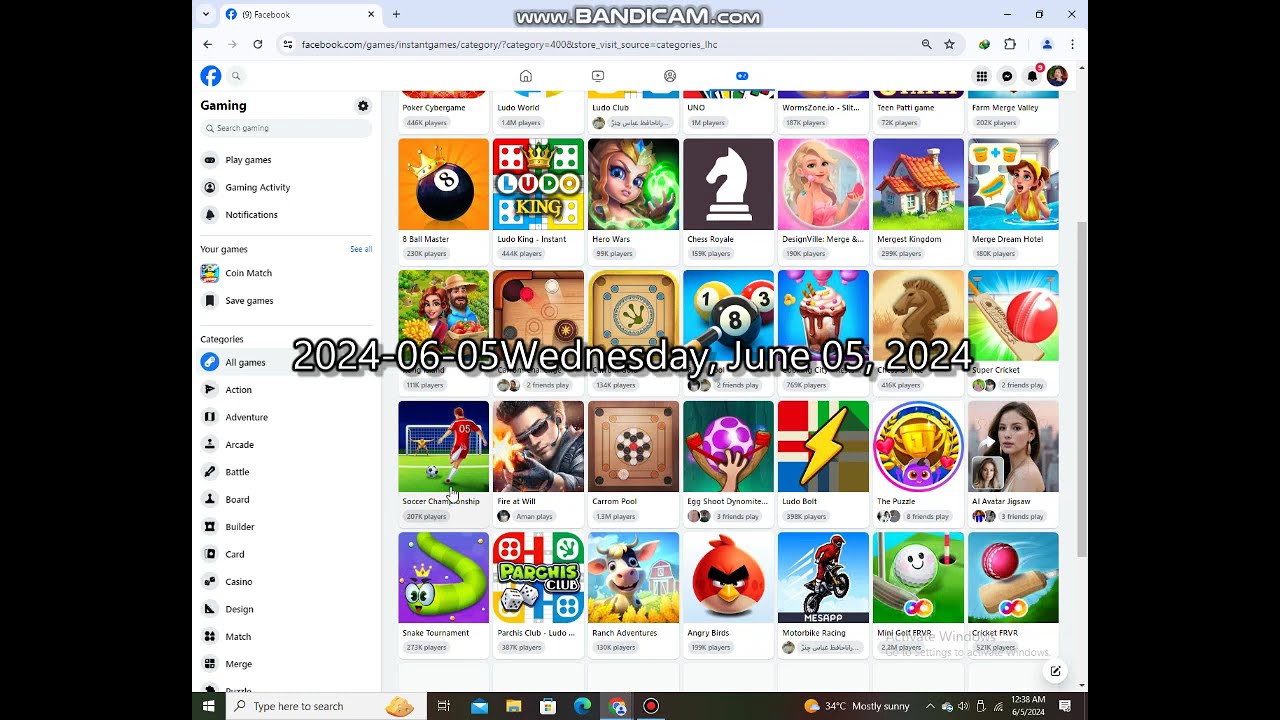Open the notifications bell icon
This screenshot has width=1280, height=720.
1032,76
